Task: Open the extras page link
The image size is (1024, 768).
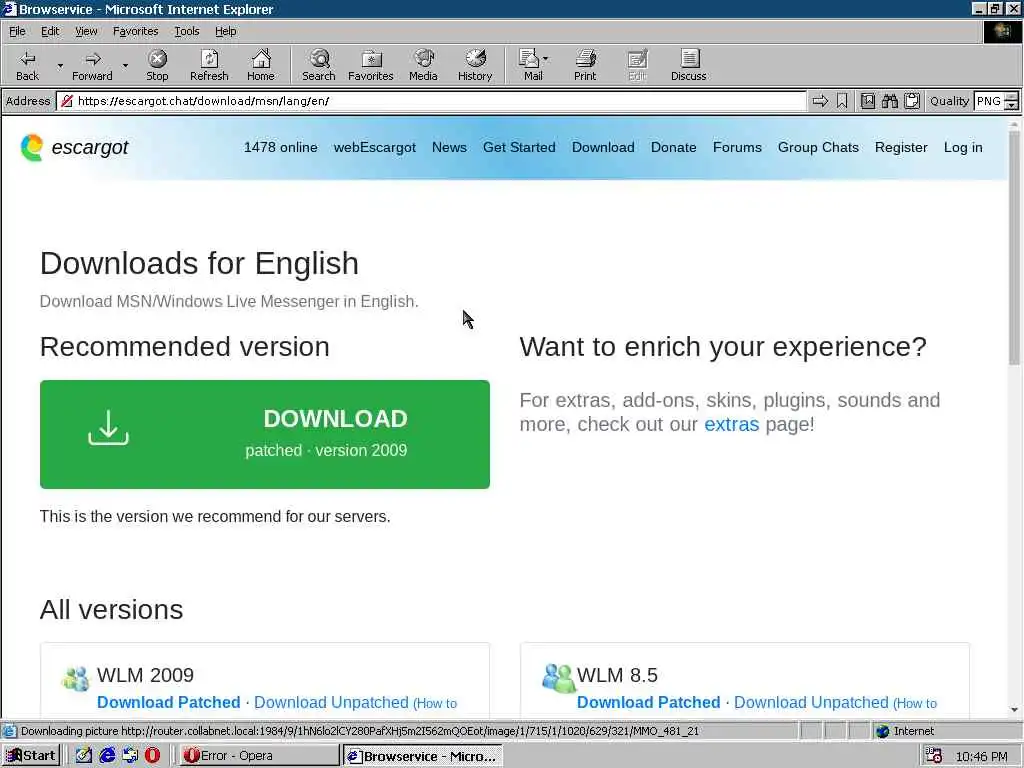Action: point(731,424)
